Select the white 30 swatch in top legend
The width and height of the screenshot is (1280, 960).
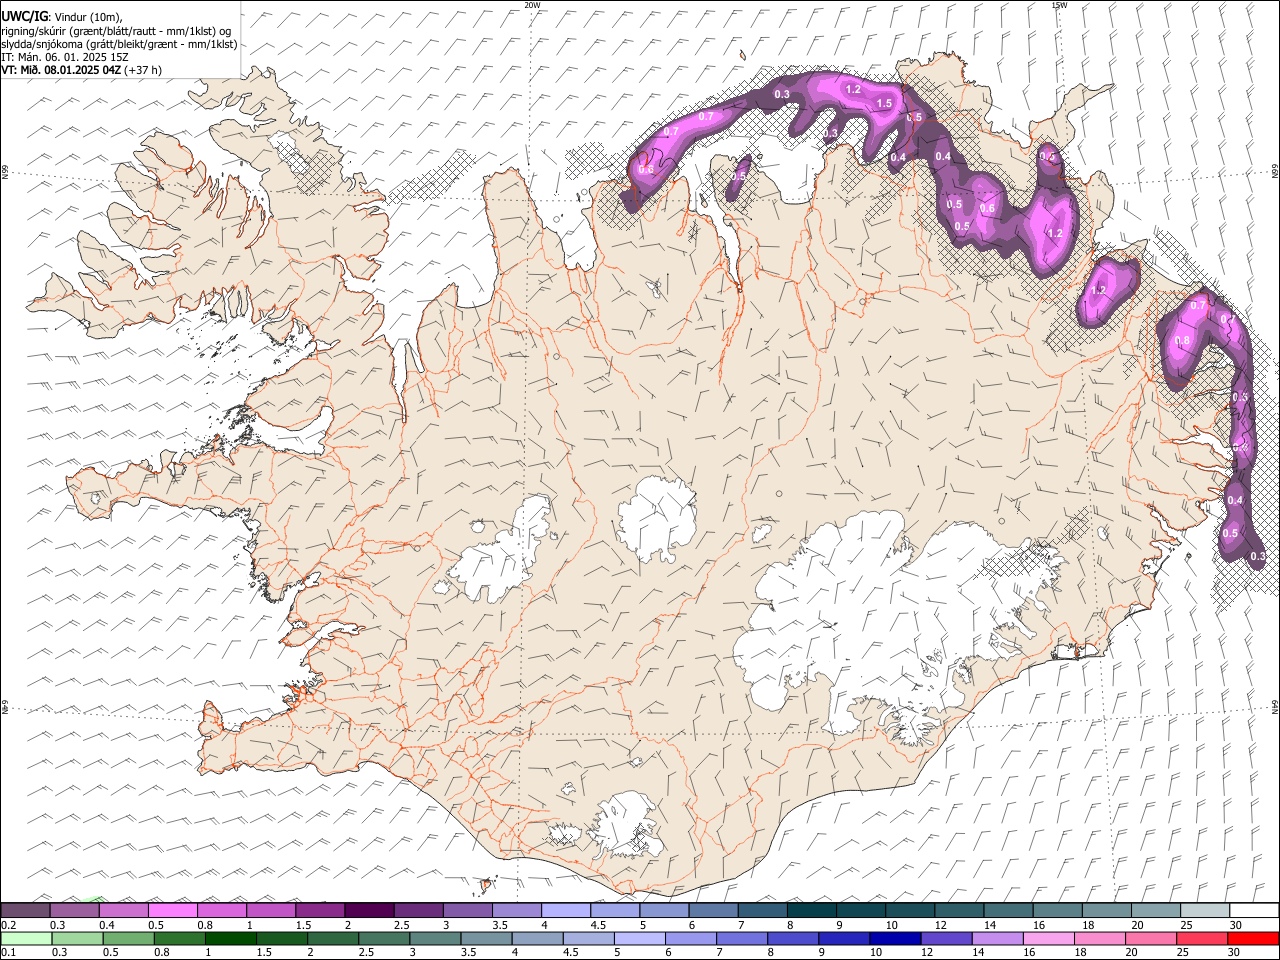[x=1254, y=910]
